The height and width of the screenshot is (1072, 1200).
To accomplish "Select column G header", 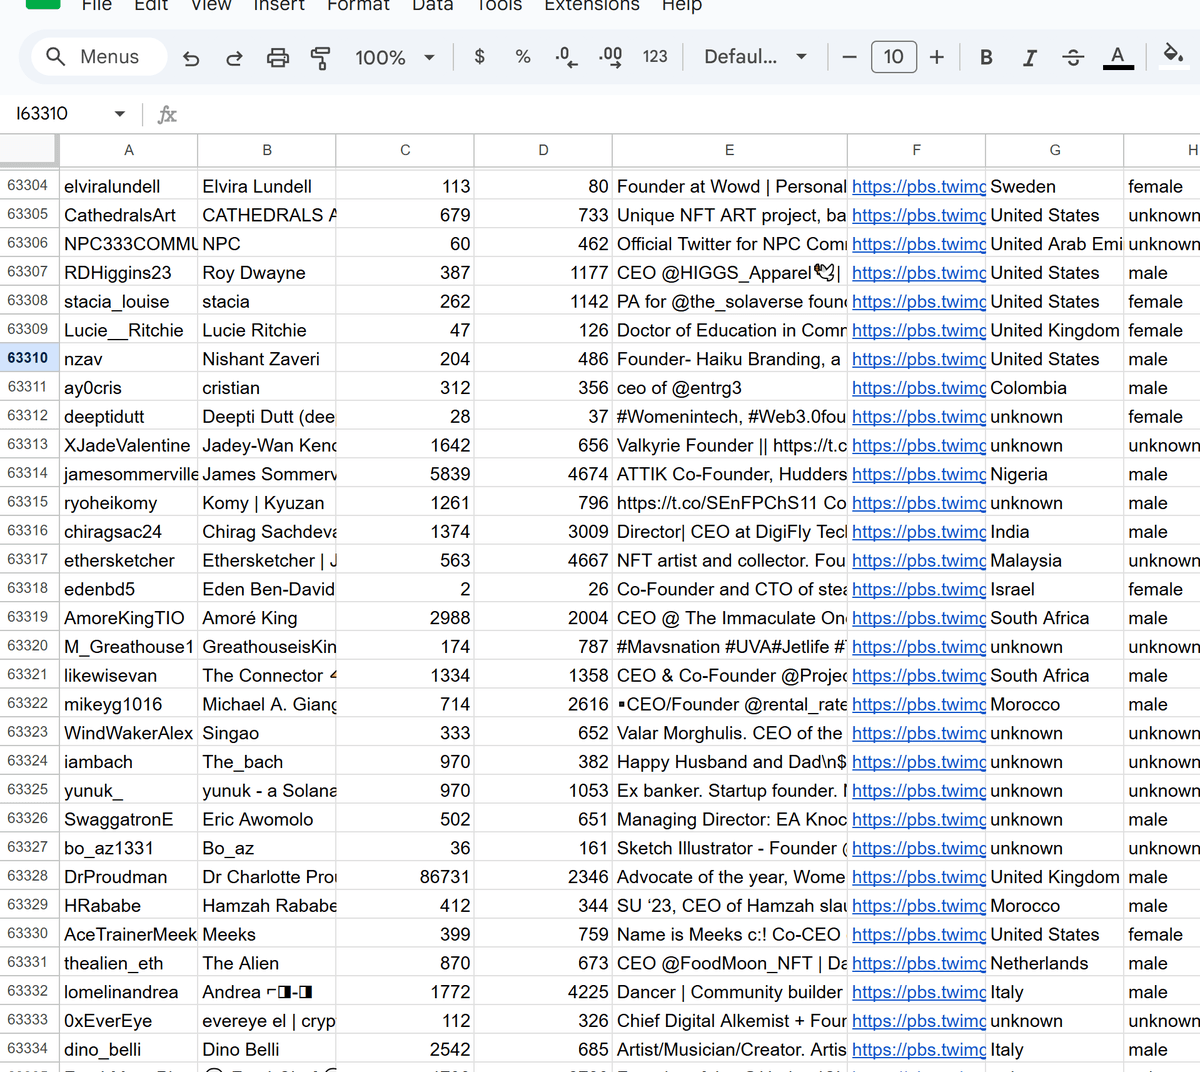I will pyautogui.click(x=1055, y=150).
